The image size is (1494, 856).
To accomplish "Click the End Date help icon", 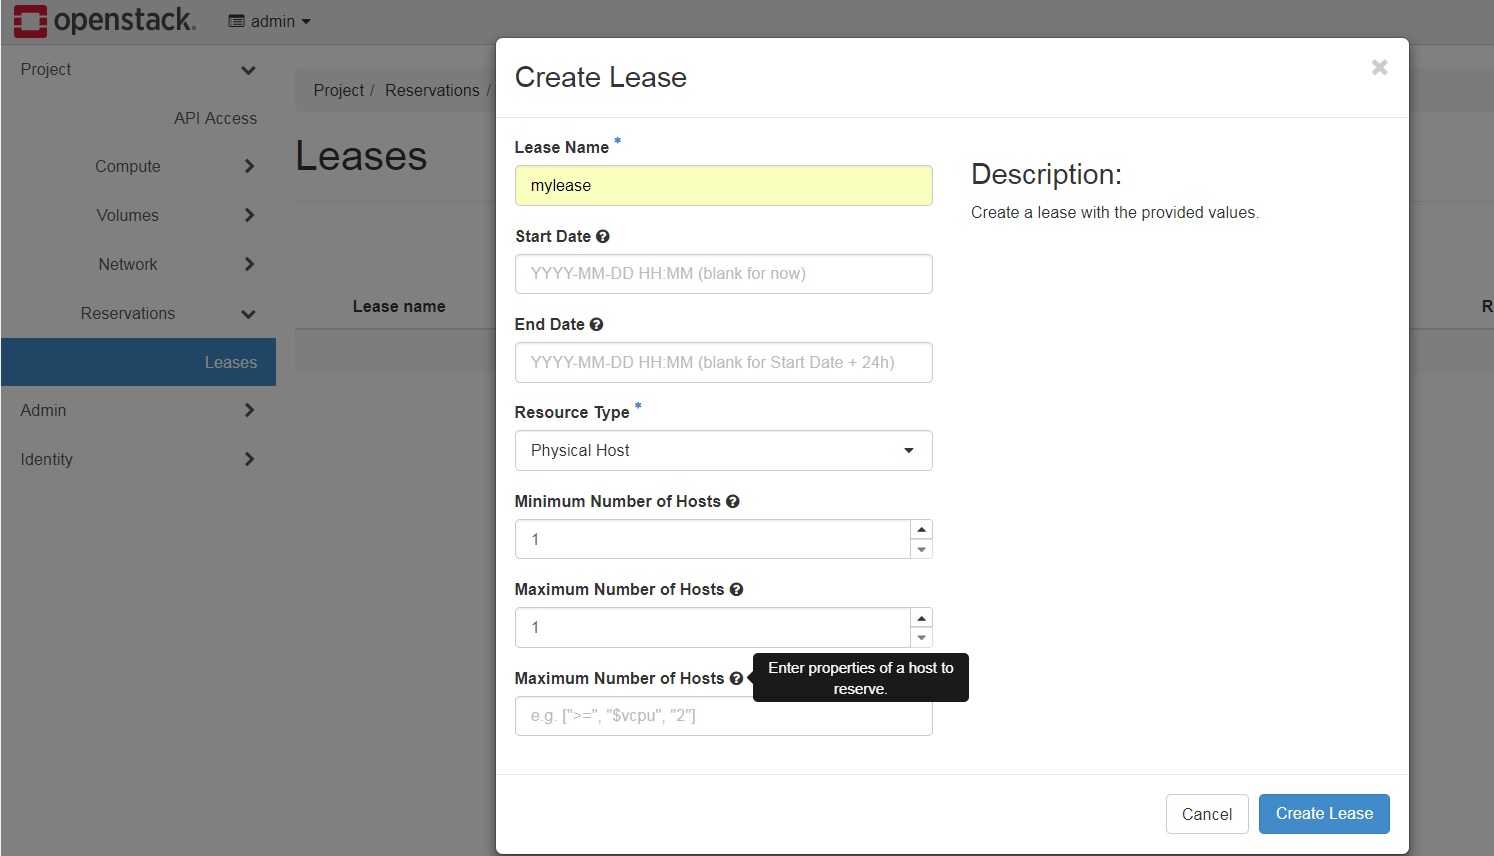I will [596, 325].
